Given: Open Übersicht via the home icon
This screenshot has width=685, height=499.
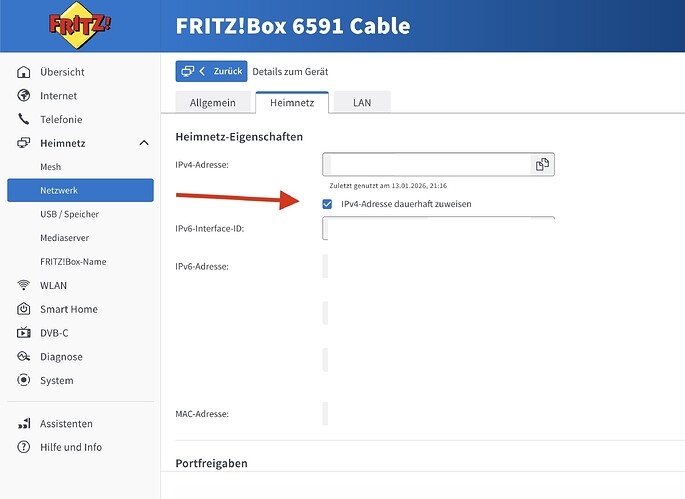Looking at the screenshot, I should [x=24, y=72].
